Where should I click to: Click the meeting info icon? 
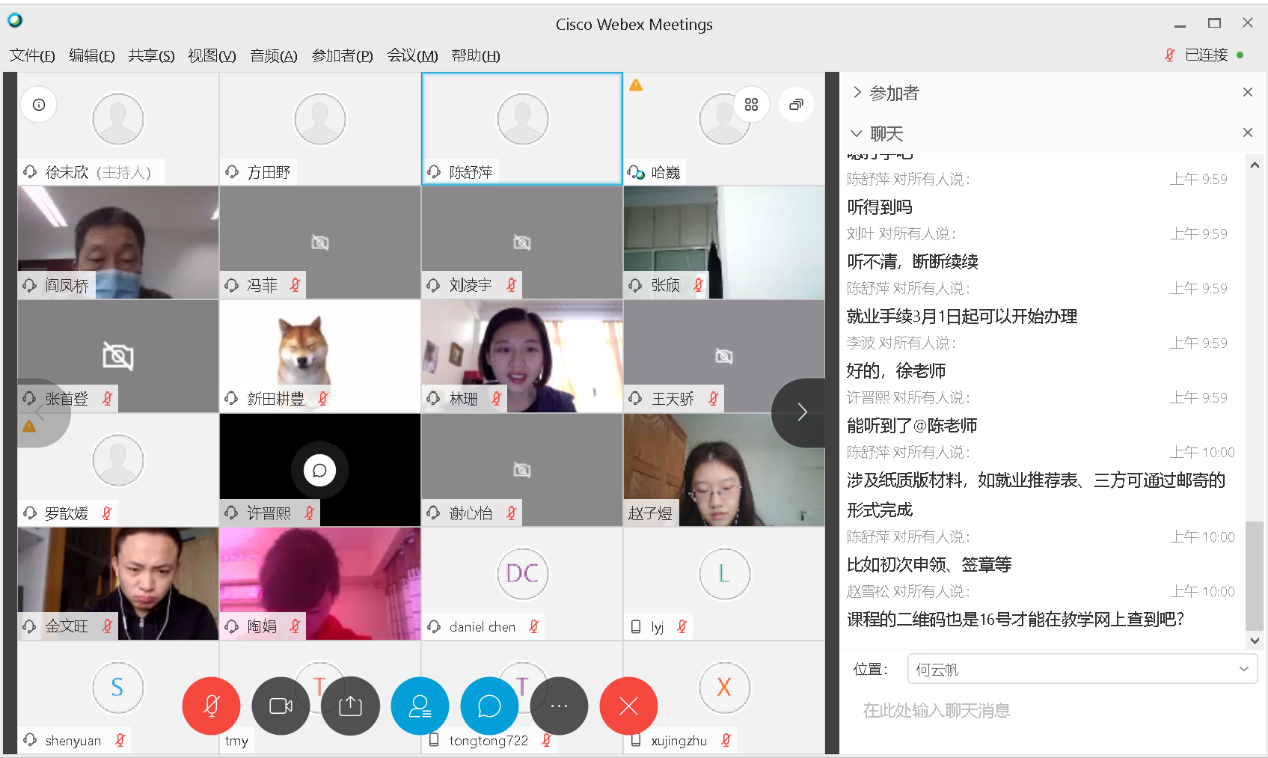point(39,104)
